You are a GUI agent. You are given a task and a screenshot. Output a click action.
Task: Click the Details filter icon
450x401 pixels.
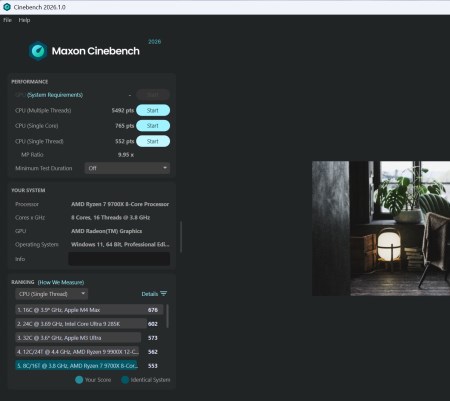click(x=163, y=294)
